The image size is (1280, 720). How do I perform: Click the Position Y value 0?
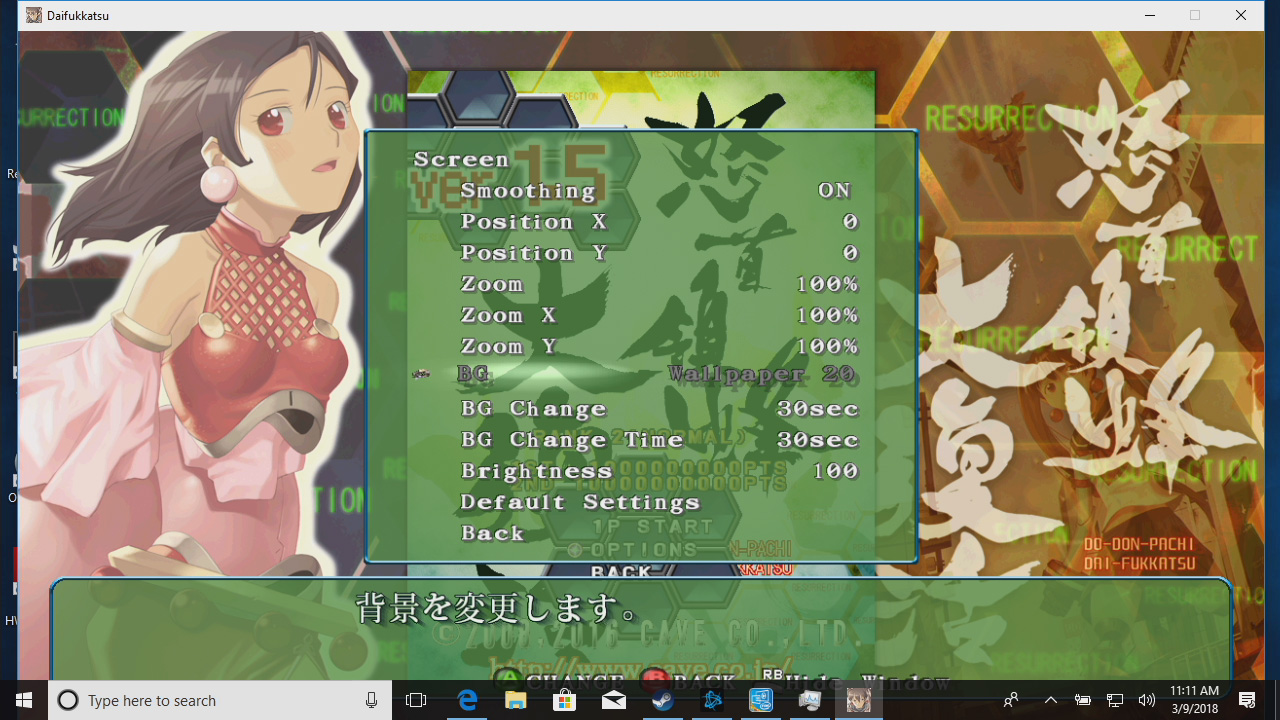[x=850, y=253]
